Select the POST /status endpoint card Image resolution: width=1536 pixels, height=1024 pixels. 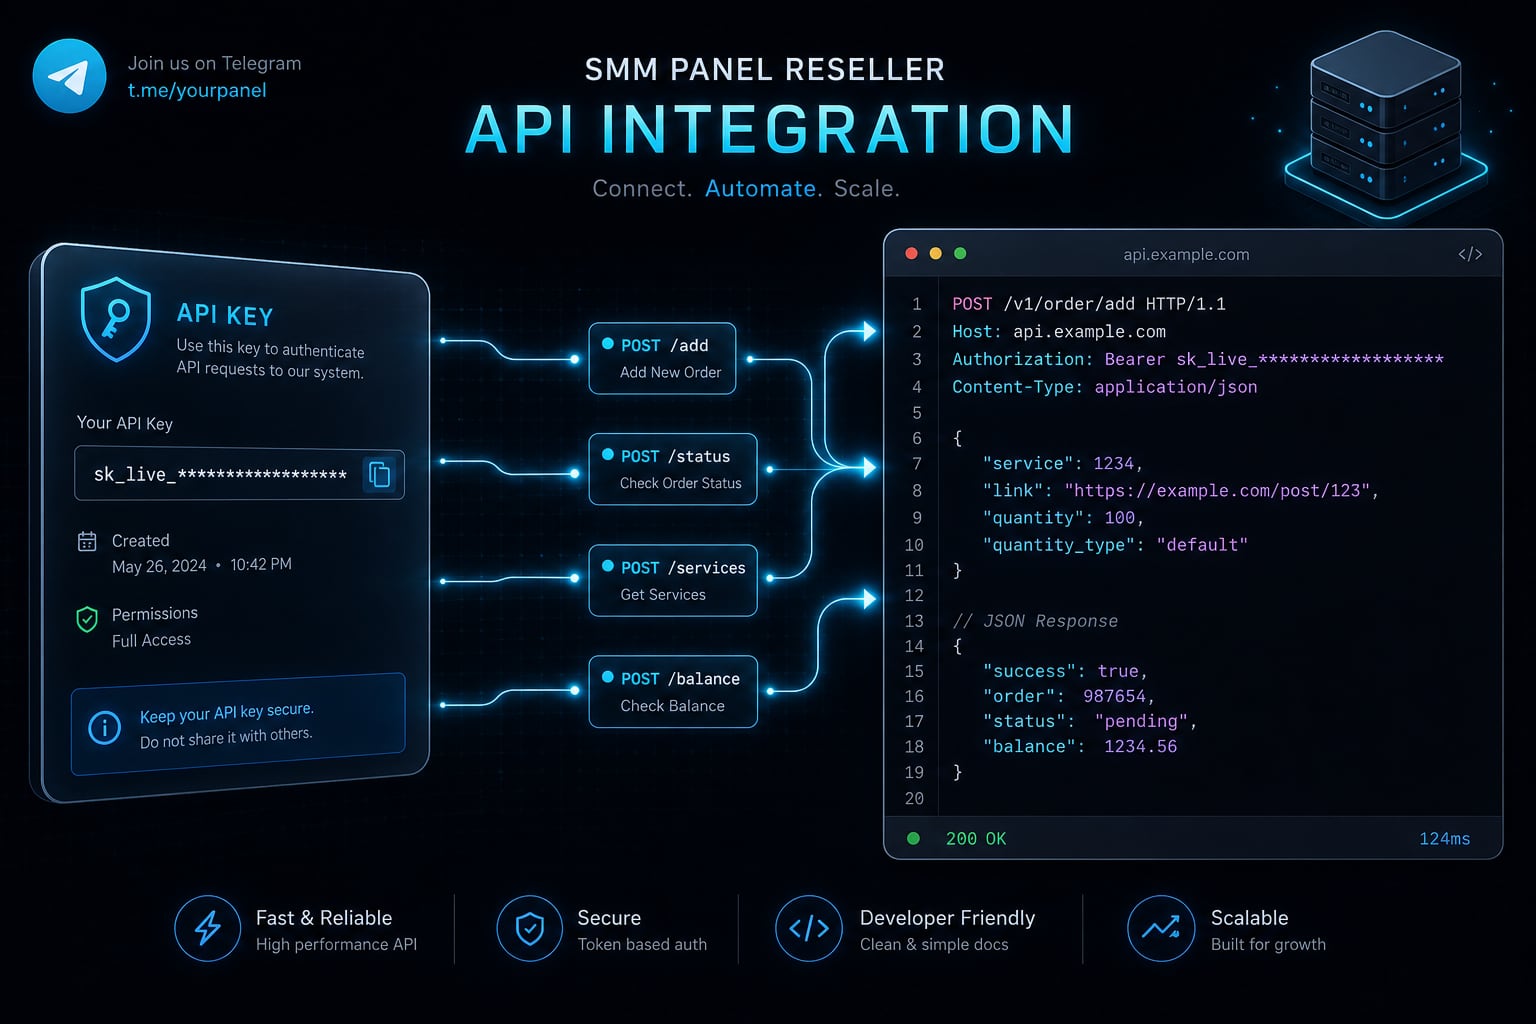pyautogui.click(x=673, y=469)
